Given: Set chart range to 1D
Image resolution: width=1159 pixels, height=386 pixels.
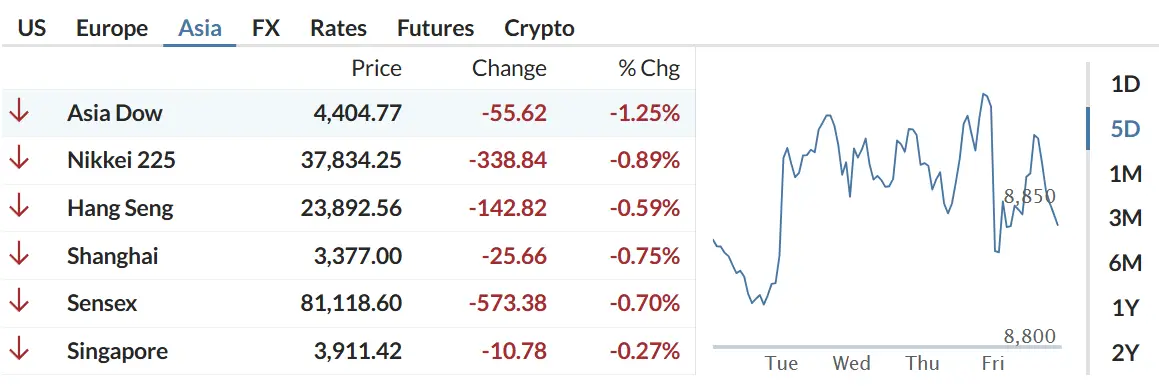Looking at the screenshot, I should (x=1126, y=84).
